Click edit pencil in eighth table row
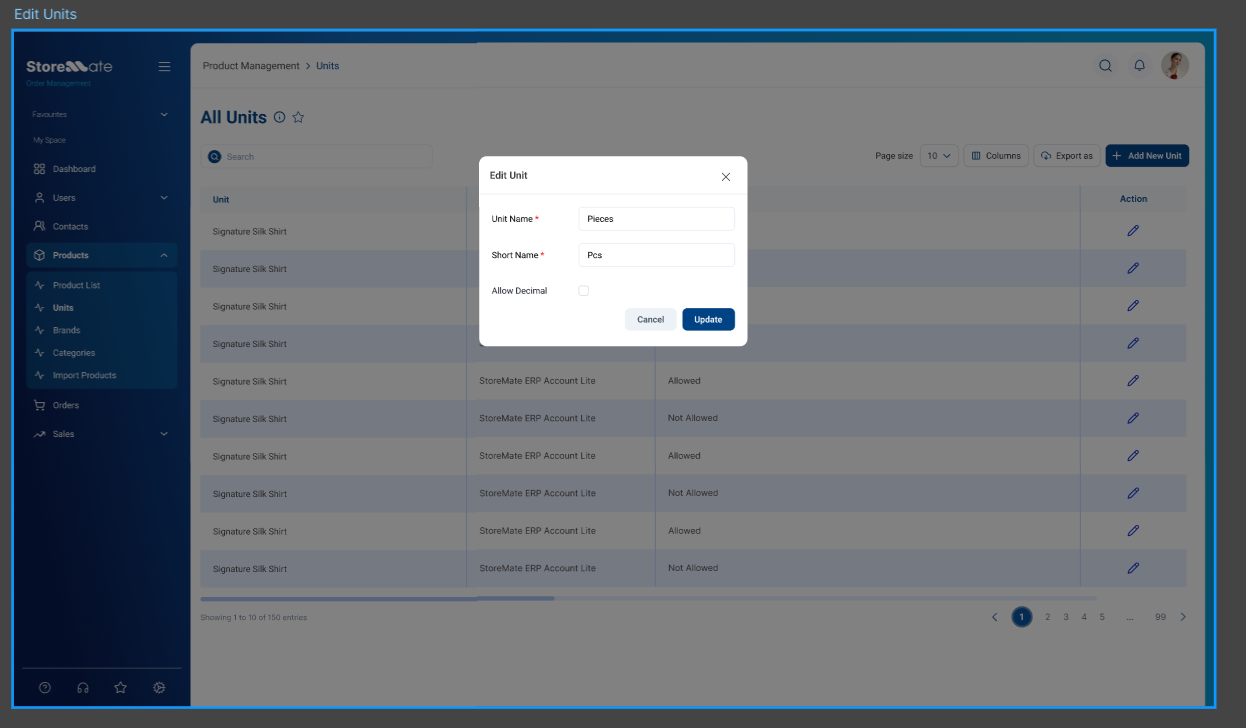Screen dimensions: 1246x728 [1133, 493]
